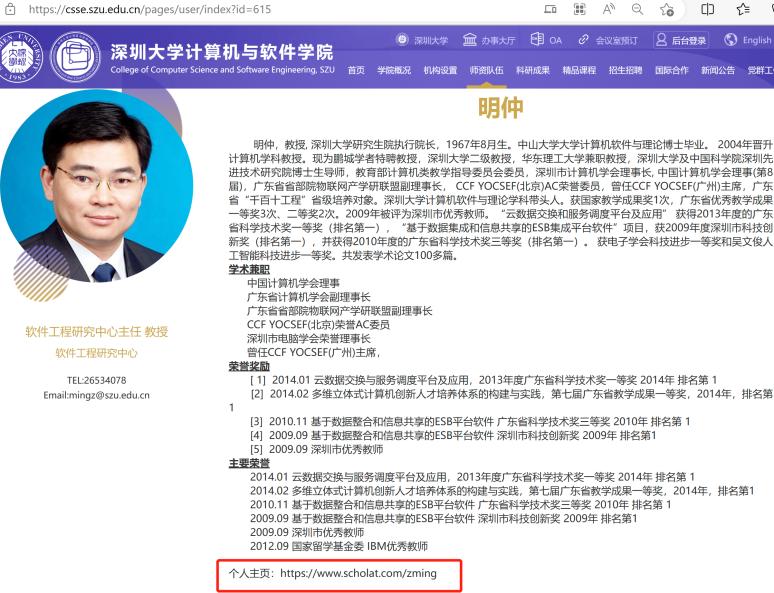Activate the read aloud icon
This screenshot has height=593, width=774.
coord(609,9)
